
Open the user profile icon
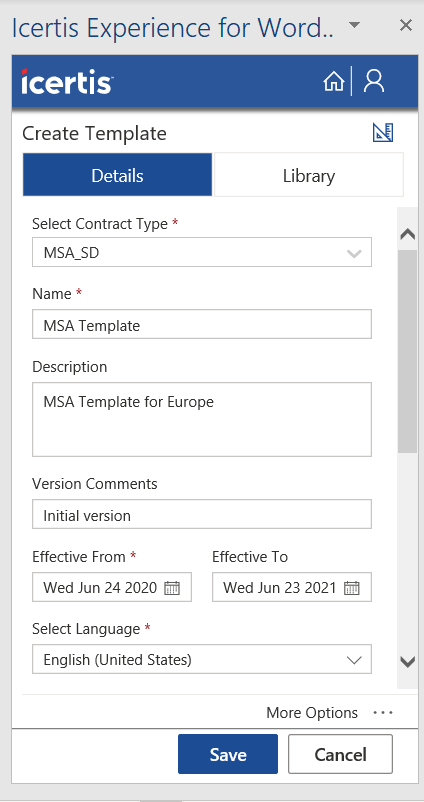[374, 81]
